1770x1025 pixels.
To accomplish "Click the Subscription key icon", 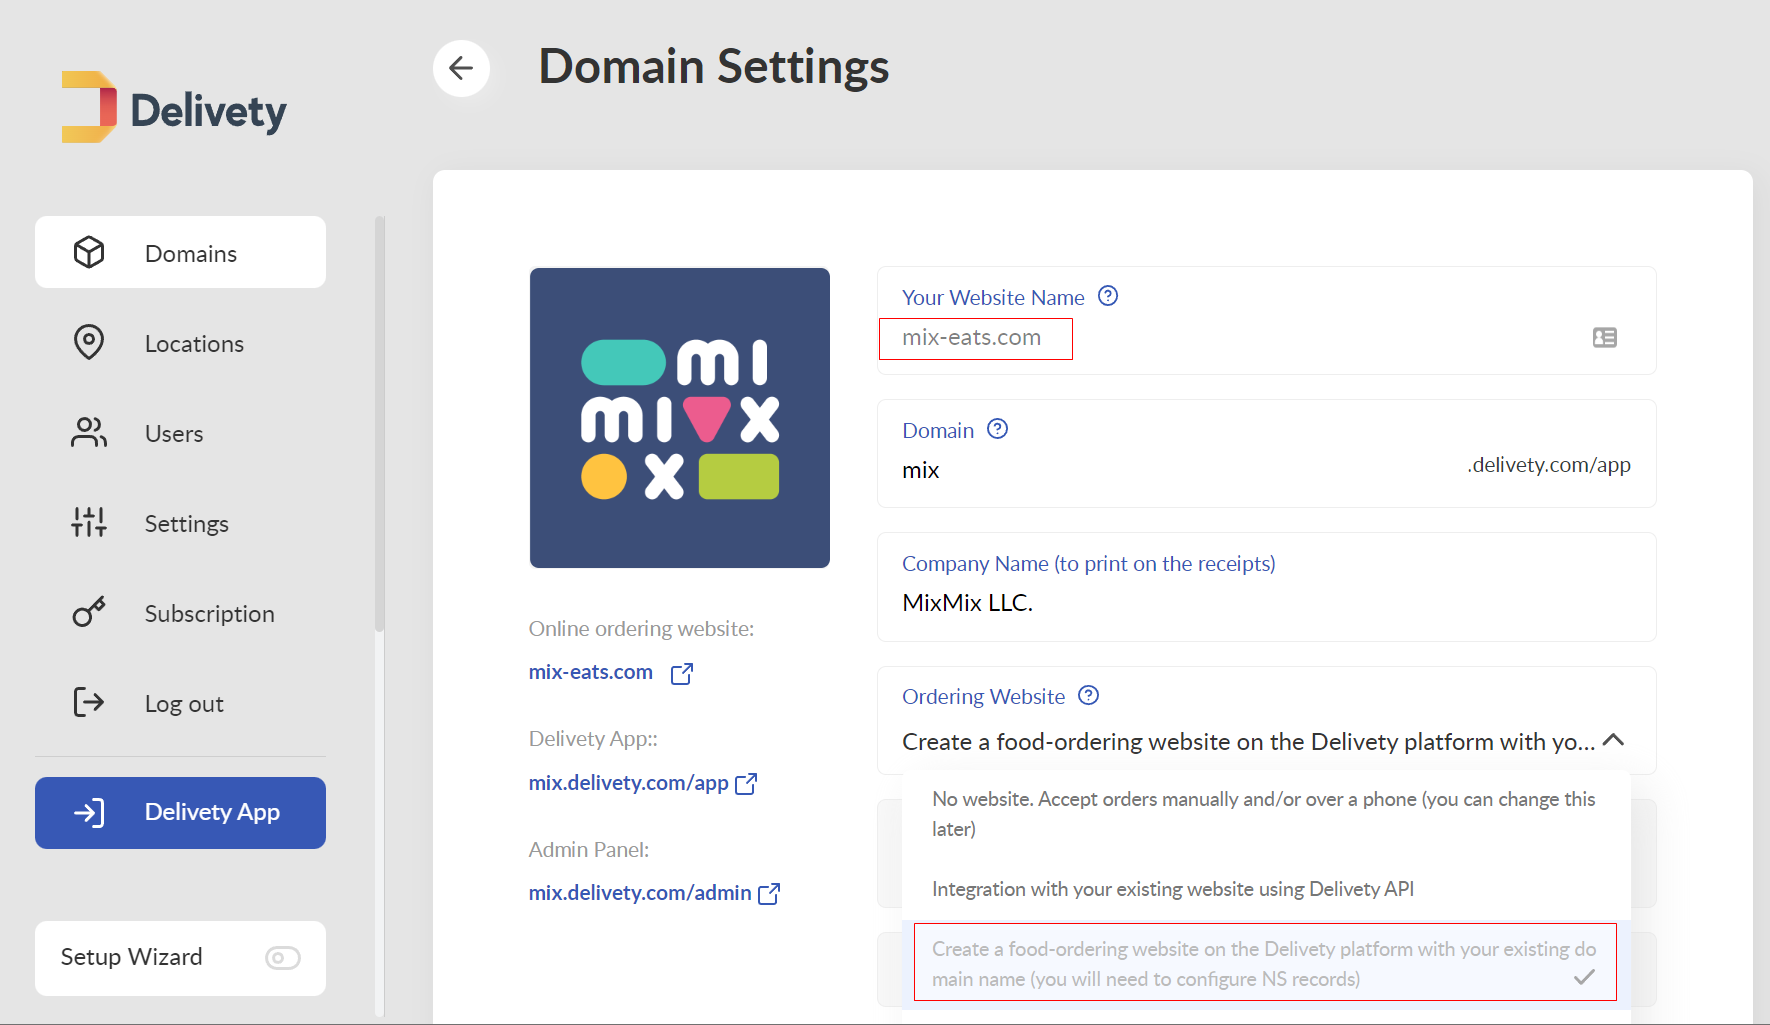I will click(89, 612).
